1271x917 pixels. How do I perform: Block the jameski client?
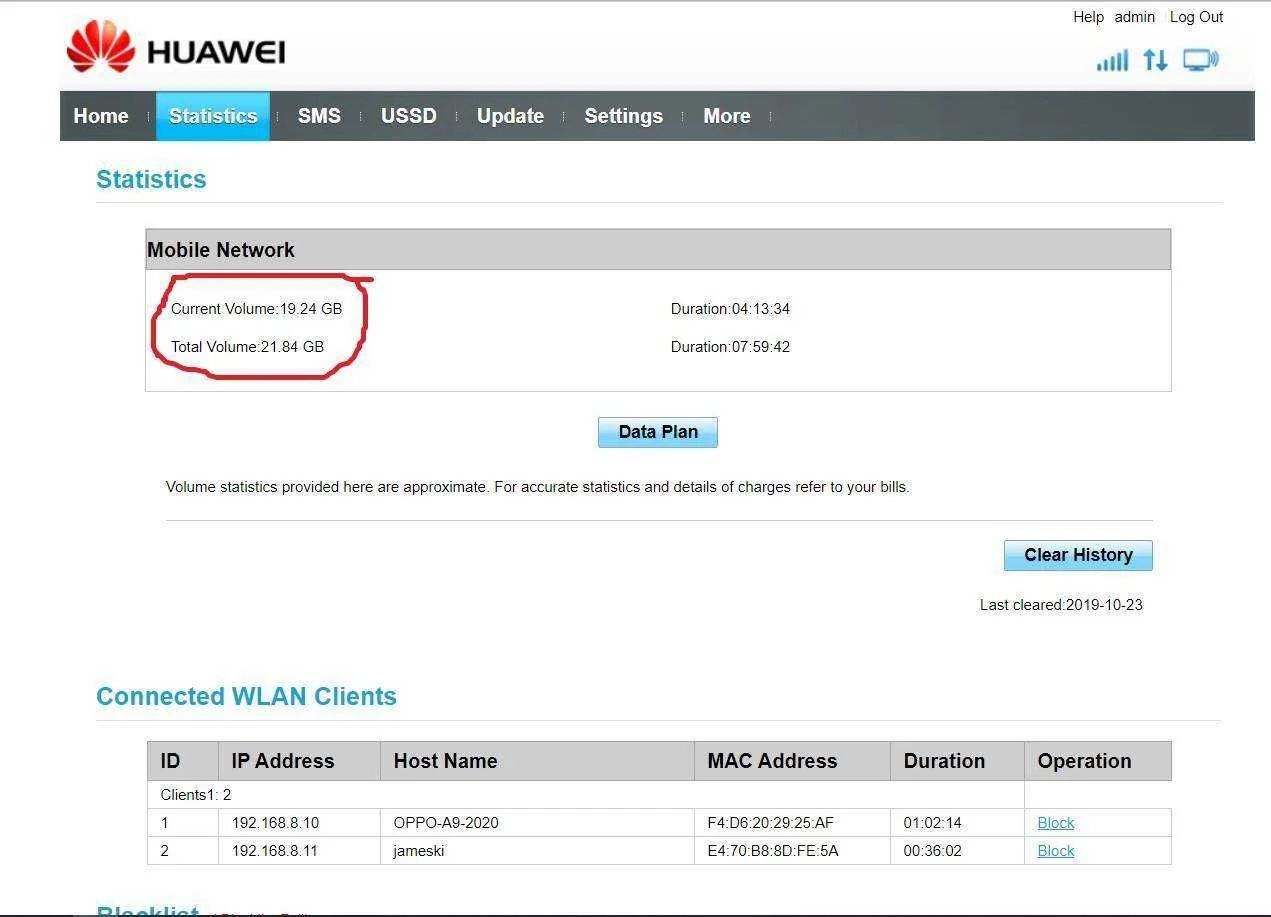pos(1056,851)
